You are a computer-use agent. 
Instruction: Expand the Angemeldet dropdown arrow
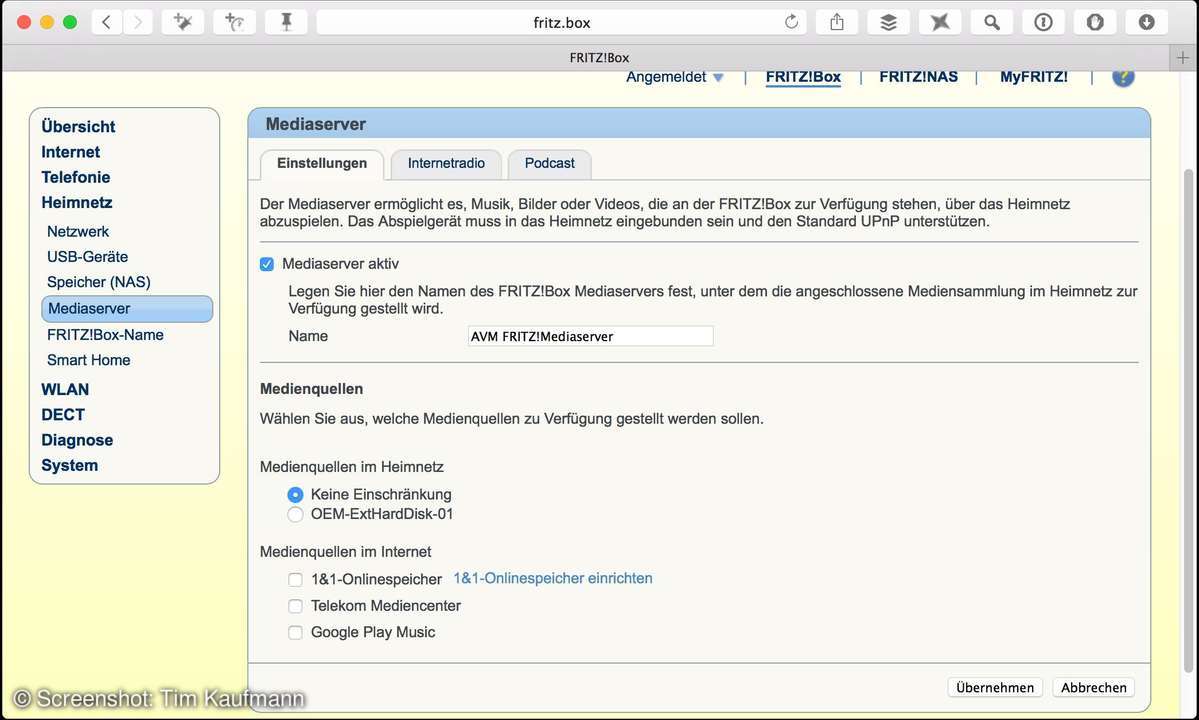[718, 77]
